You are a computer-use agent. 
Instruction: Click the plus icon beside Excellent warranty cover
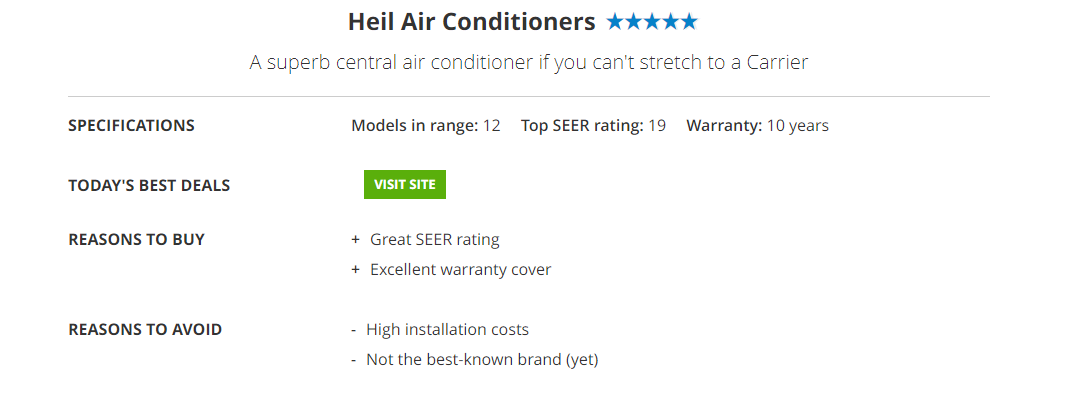[x=355, y=270]
